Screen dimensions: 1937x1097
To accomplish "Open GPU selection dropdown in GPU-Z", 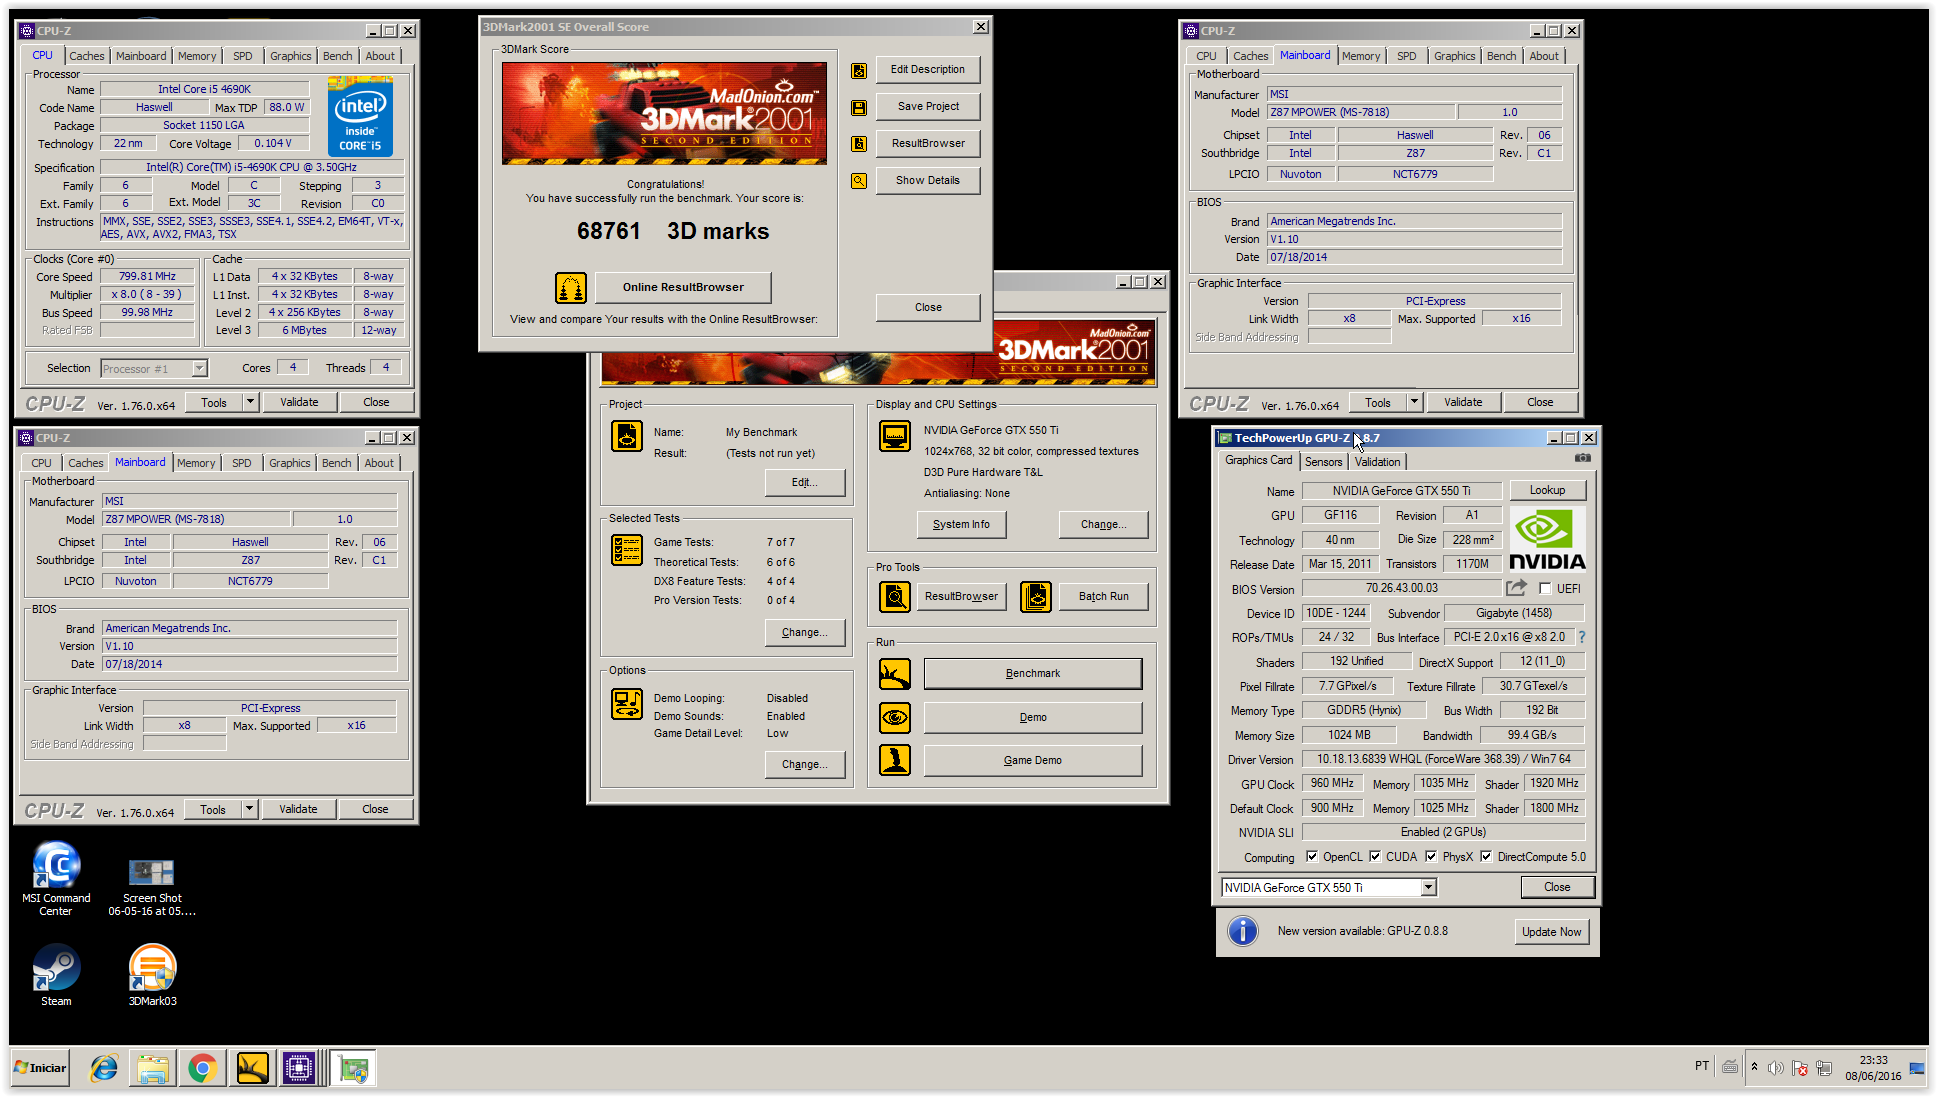I will pos(1428,888).
